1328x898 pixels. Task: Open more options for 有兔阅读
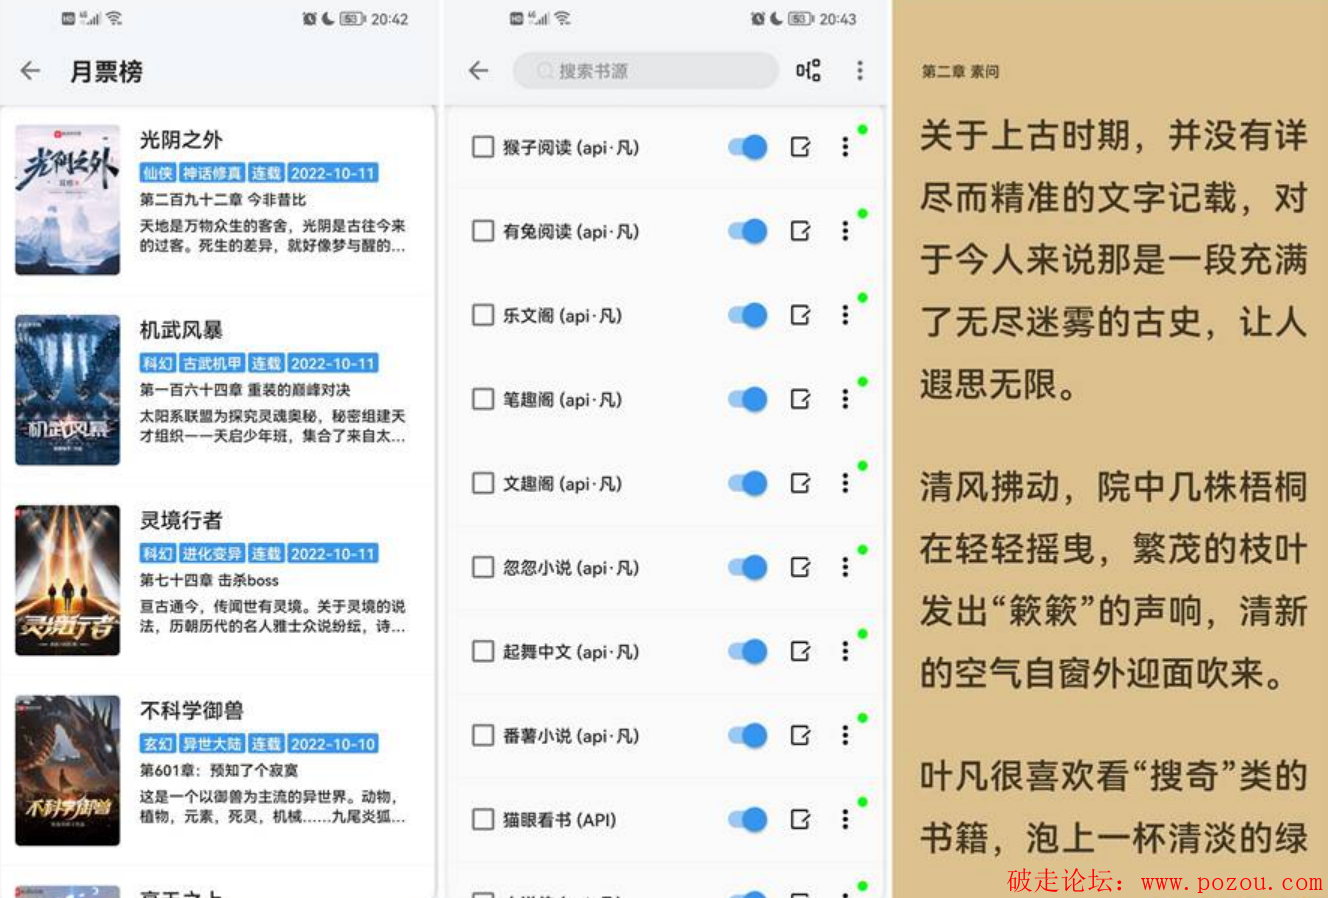pyautogui.click(x=845, y=231)
